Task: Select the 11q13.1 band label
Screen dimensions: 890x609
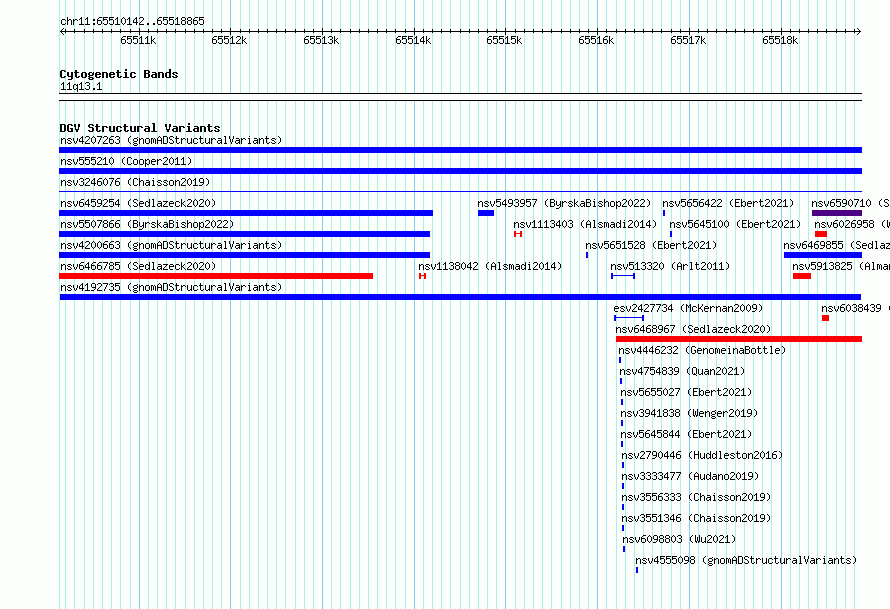Action: pos(81,86)
